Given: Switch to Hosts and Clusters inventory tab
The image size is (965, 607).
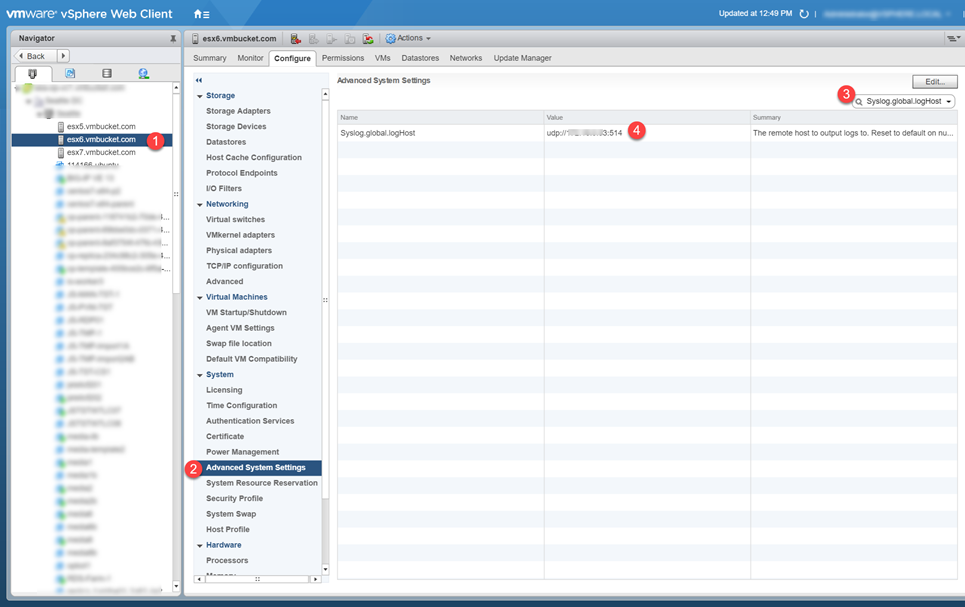Looking at the screenshot, I should (x=33, y=73).
